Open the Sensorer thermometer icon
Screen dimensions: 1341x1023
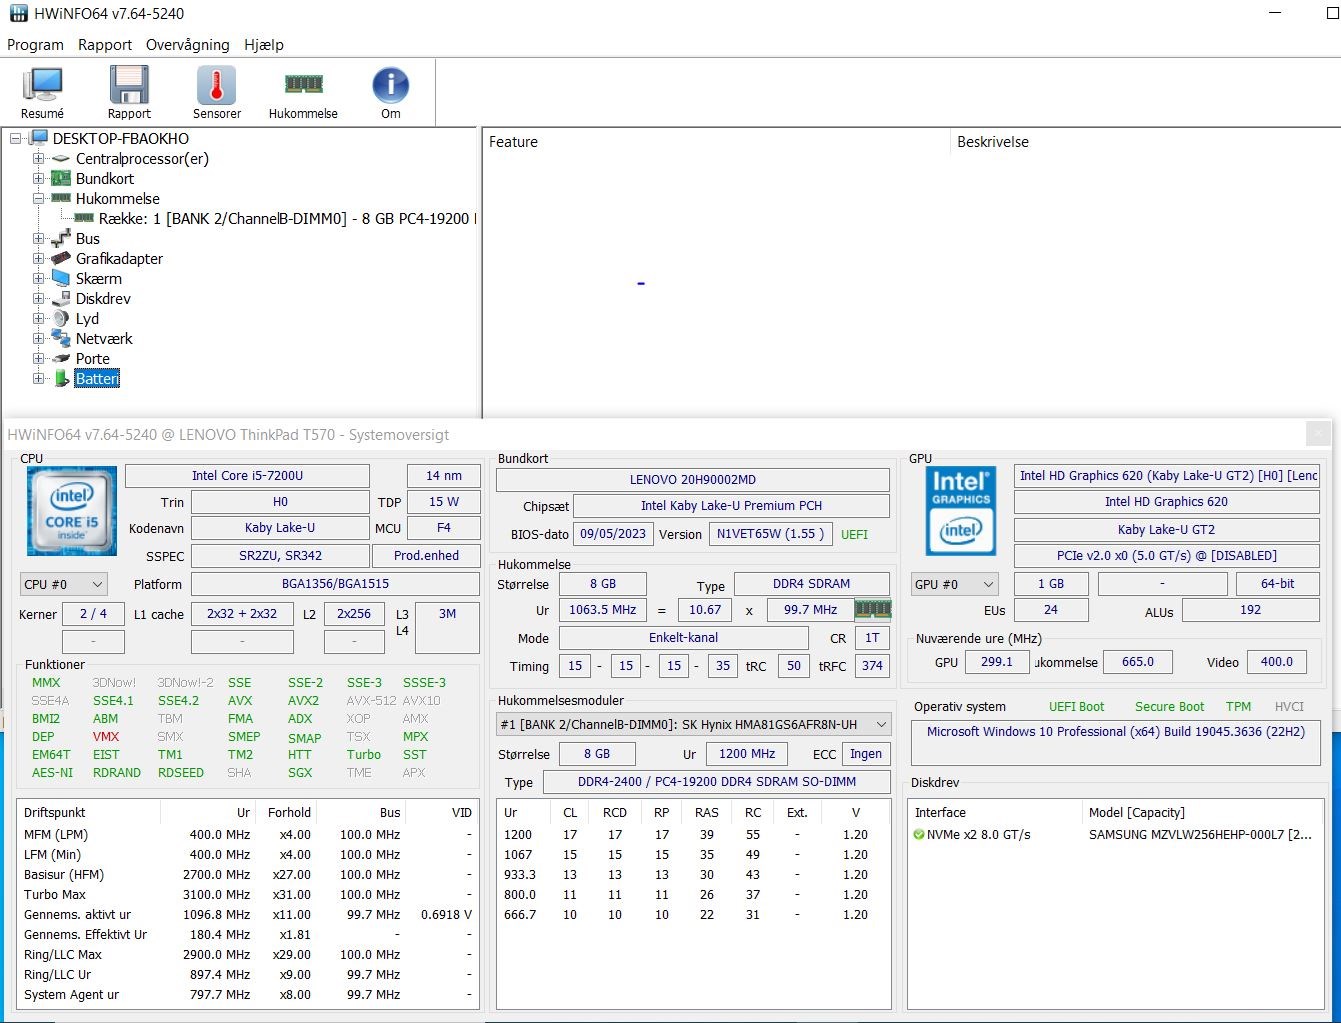(216, 85)
